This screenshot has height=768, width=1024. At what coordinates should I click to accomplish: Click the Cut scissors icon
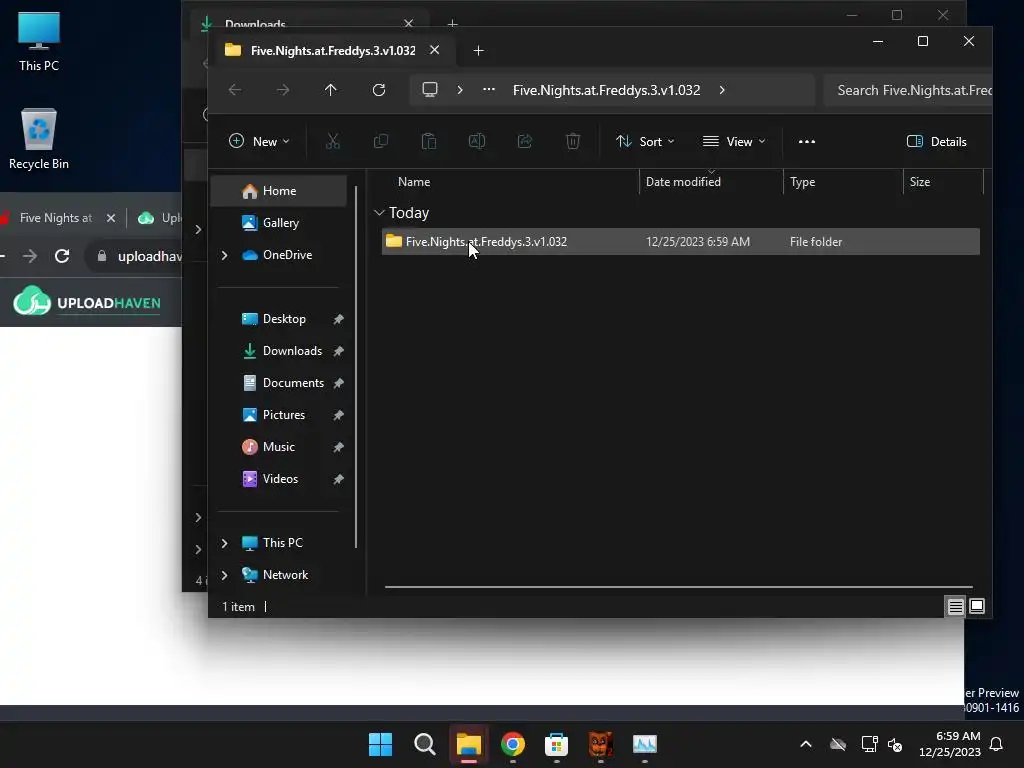click(x=333, y=141)
